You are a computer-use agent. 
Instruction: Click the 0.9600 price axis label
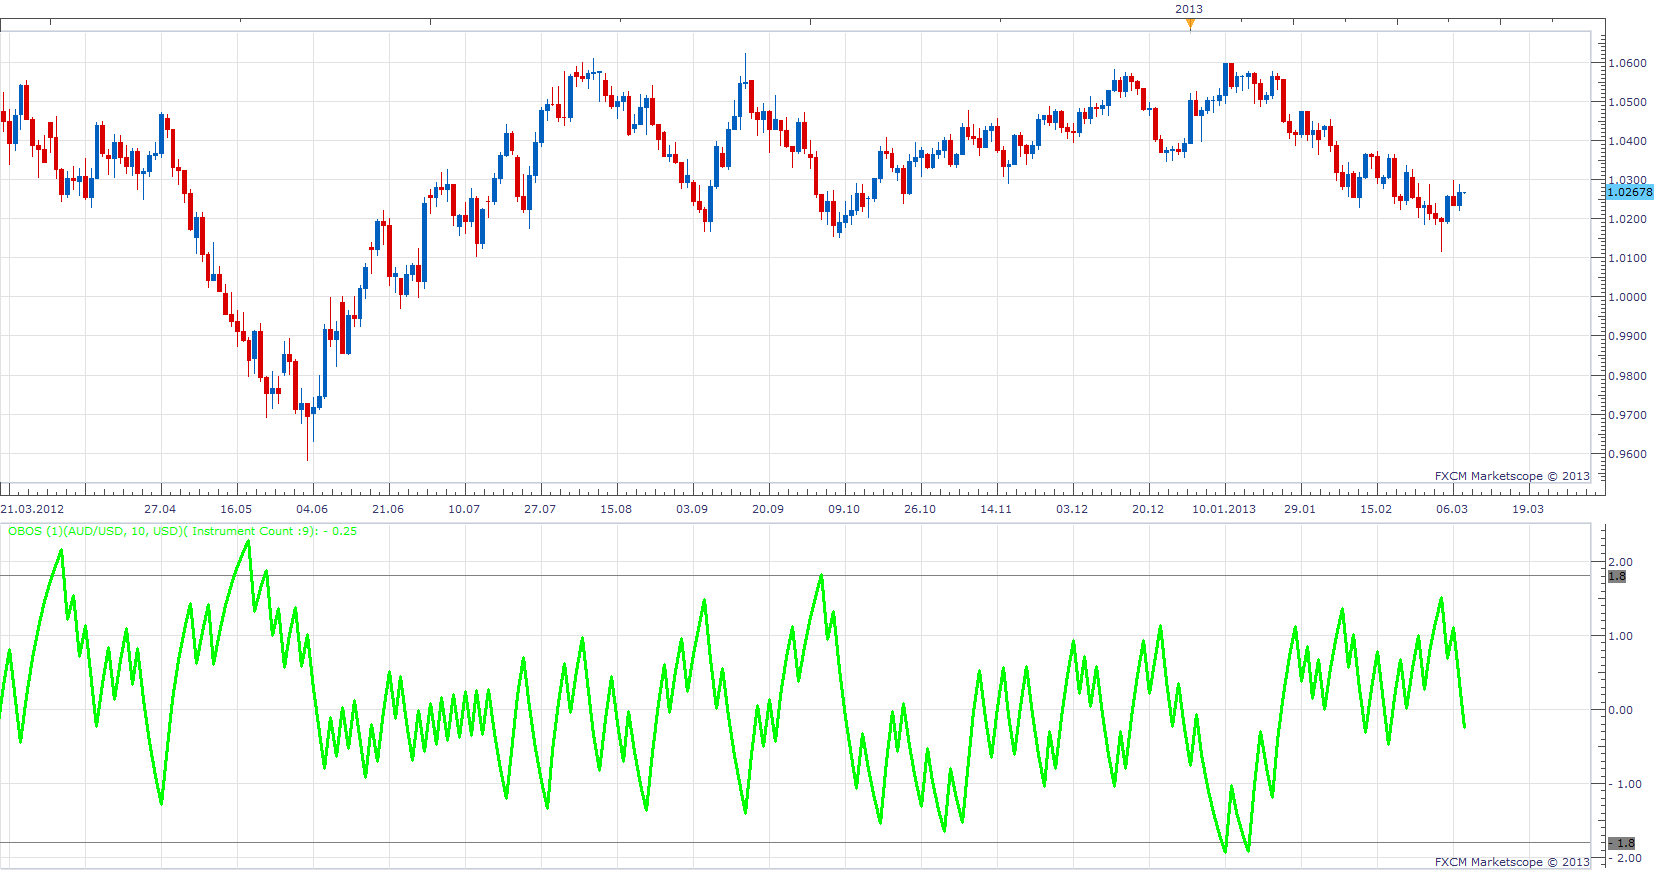1627,454
